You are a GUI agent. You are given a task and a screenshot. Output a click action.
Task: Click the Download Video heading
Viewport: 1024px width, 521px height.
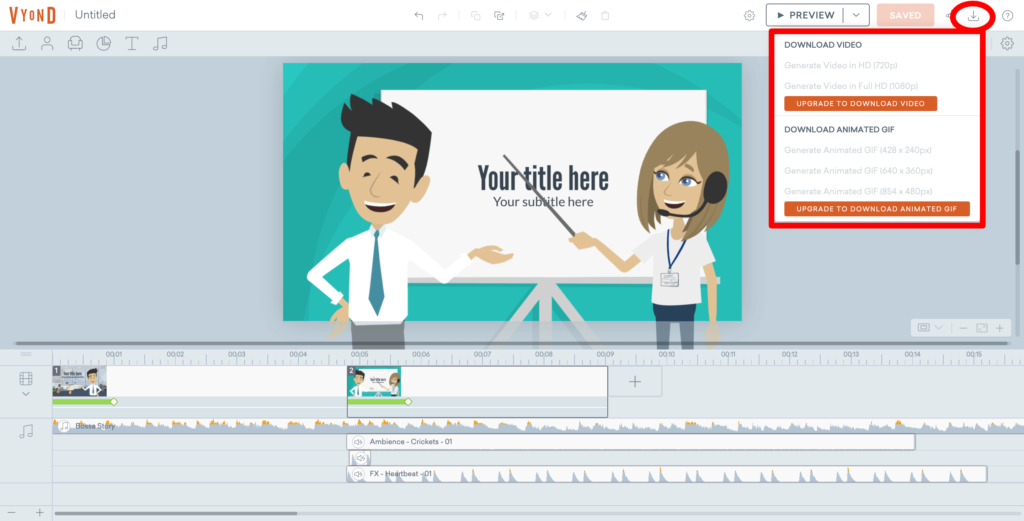click(823, 45)
